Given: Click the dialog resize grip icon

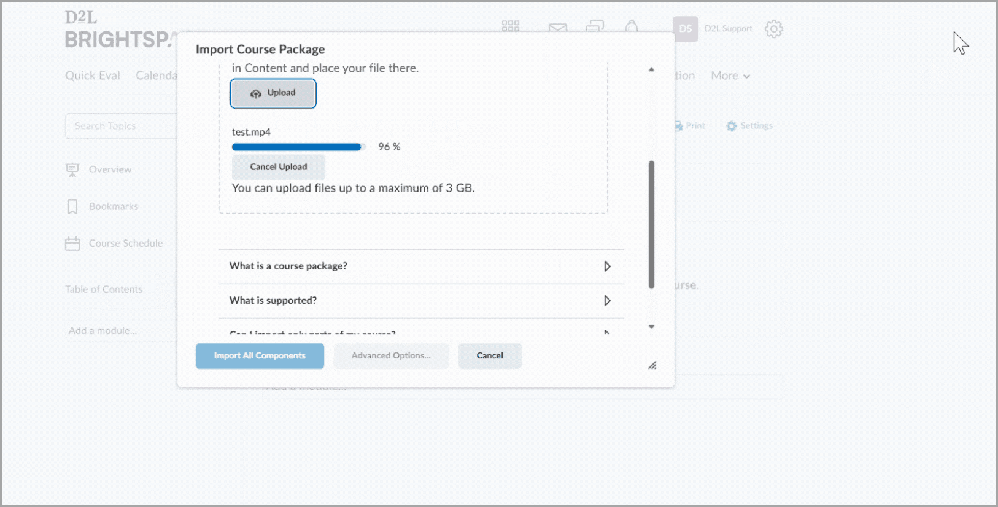Looking at the screenshot, I should tap(652, 365).
